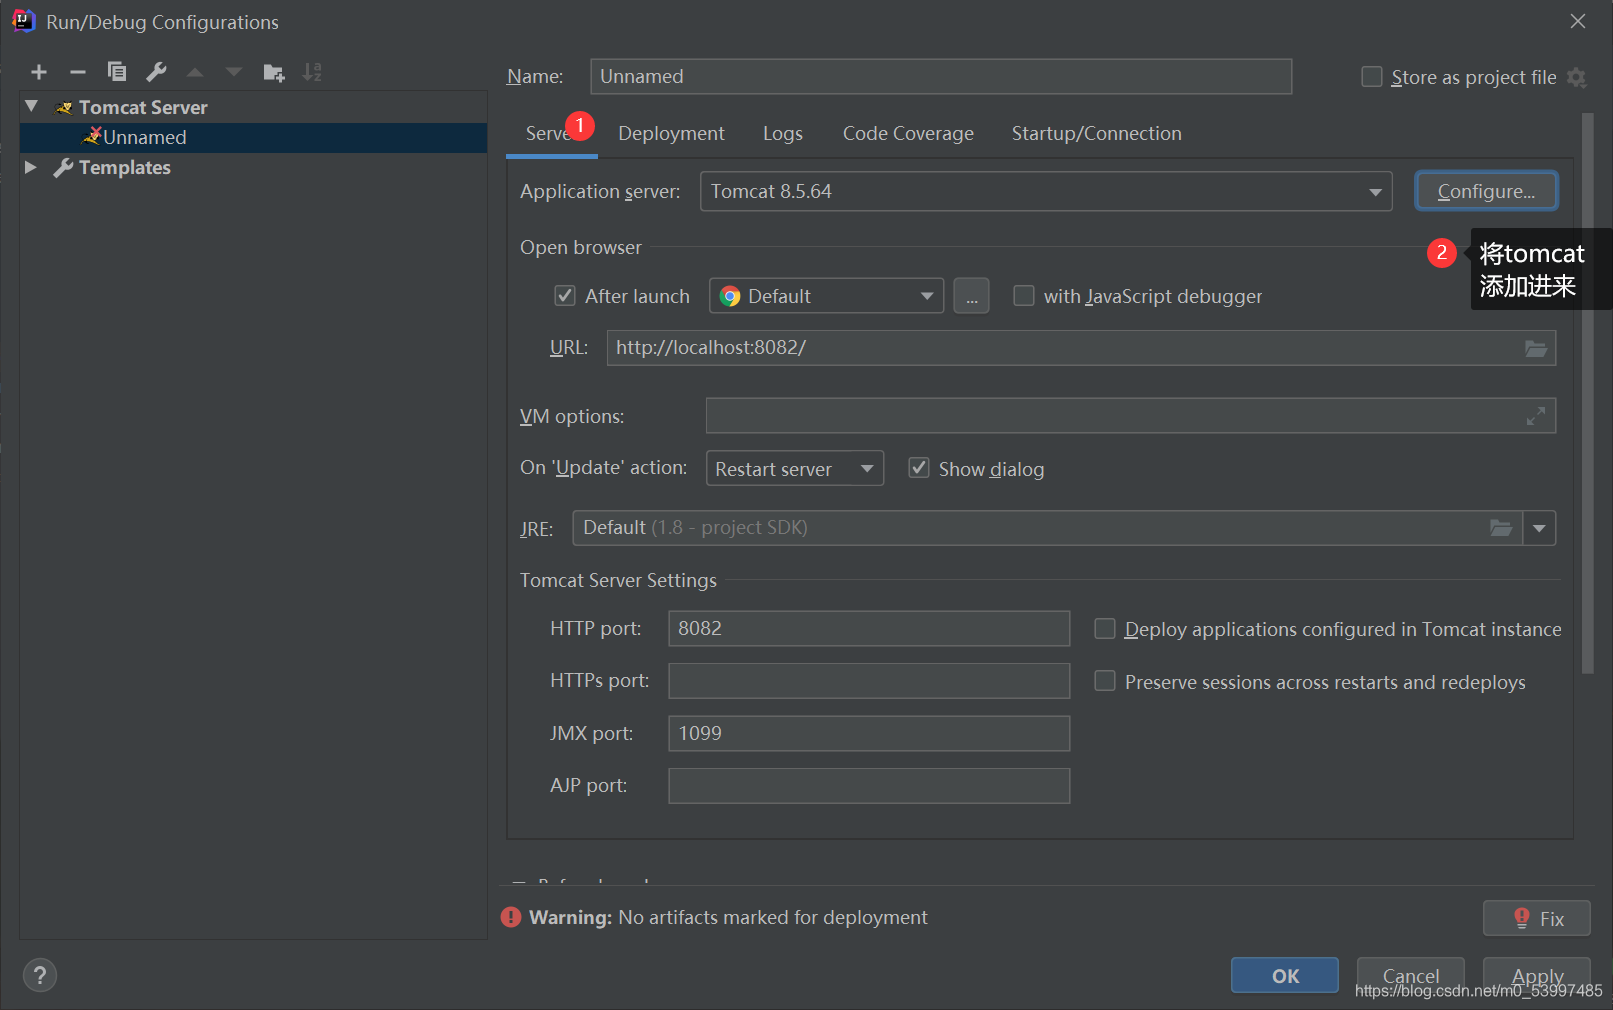Collapse Tomcat Server tree node
Image resolution: width=1613 pixels, height=1010 pixels.
[x=31, y=106]
